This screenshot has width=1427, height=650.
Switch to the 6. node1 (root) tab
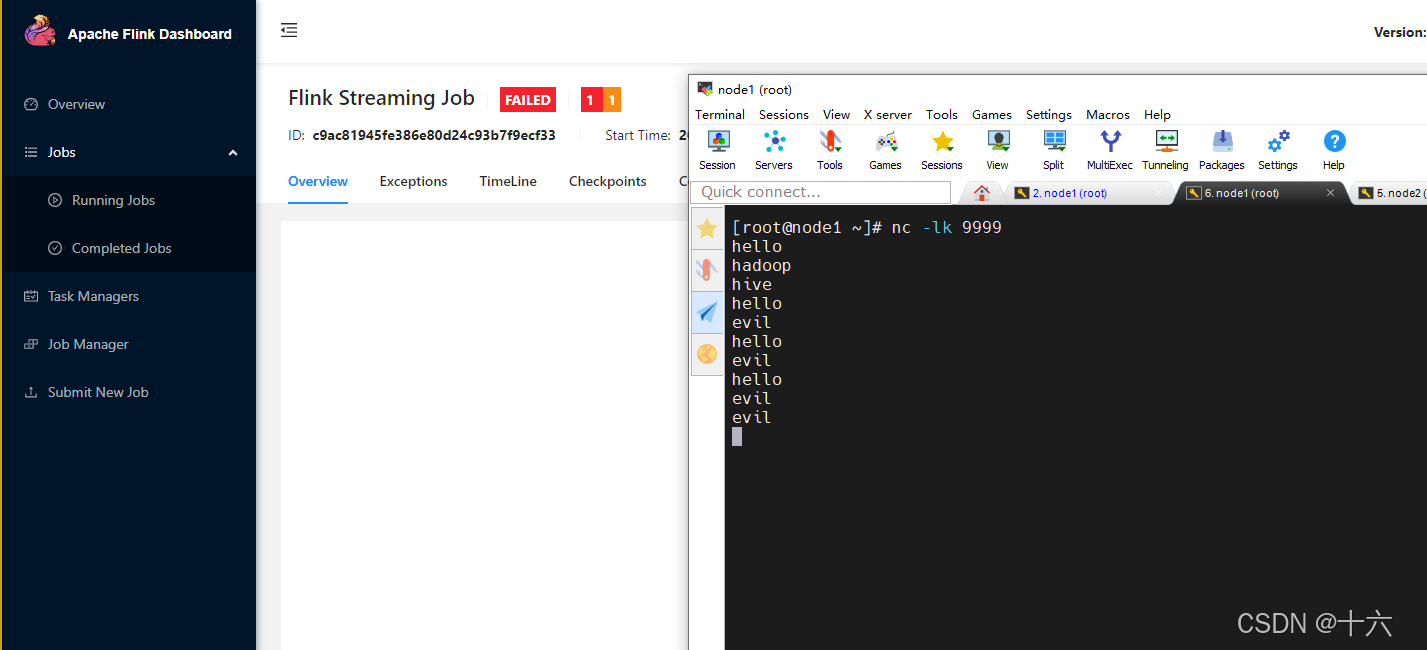point(1260,193)
